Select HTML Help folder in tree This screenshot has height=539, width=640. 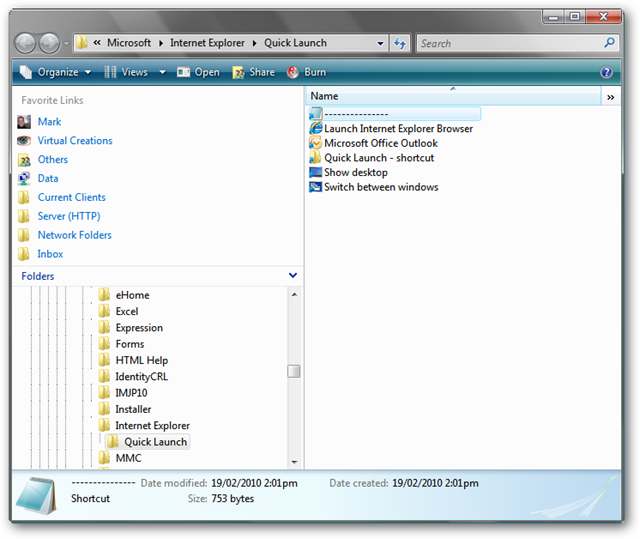[142, 360]
